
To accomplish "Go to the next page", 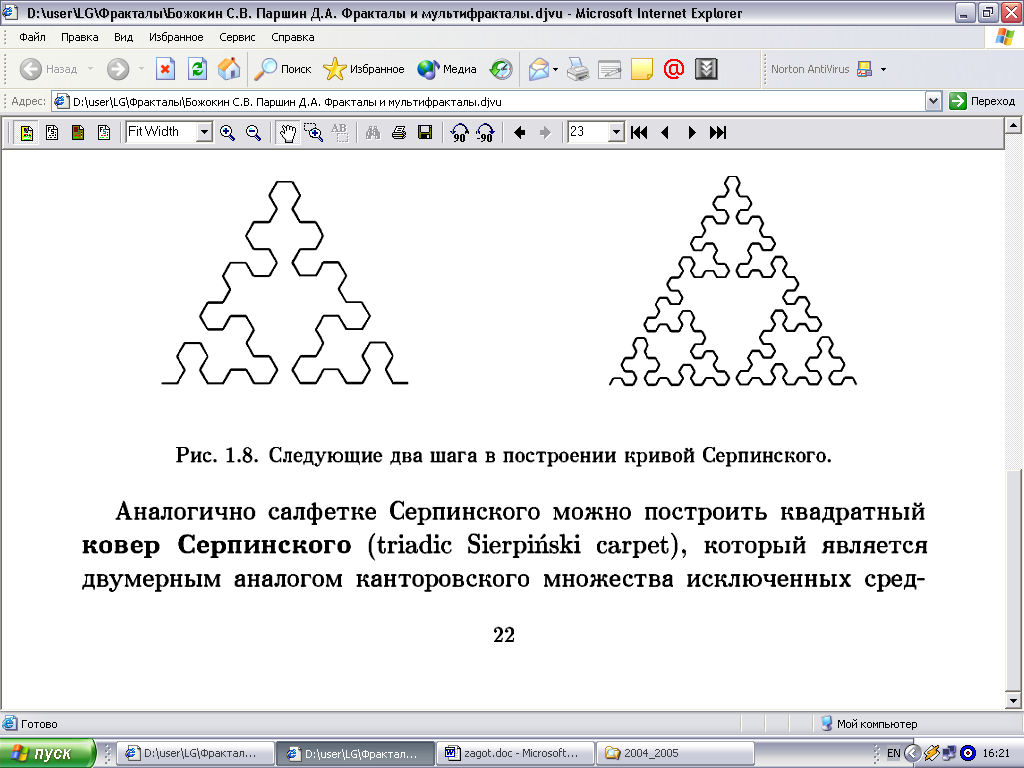I will 692,133.
